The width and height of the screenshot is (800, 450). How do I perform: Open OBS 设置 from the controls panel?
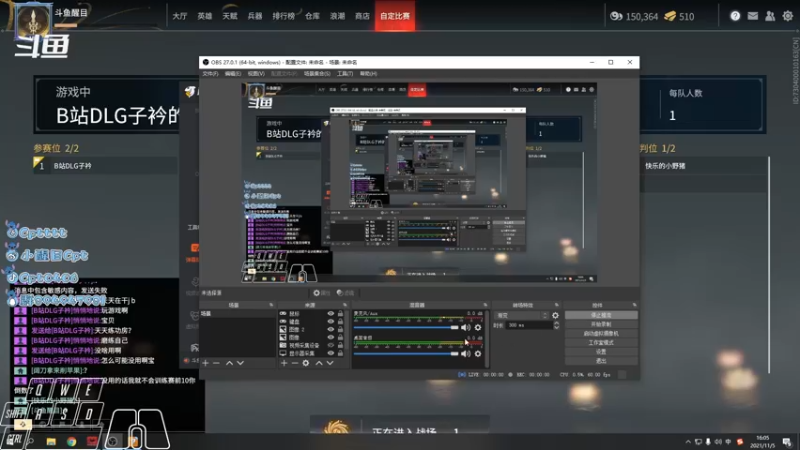[601, 352]
